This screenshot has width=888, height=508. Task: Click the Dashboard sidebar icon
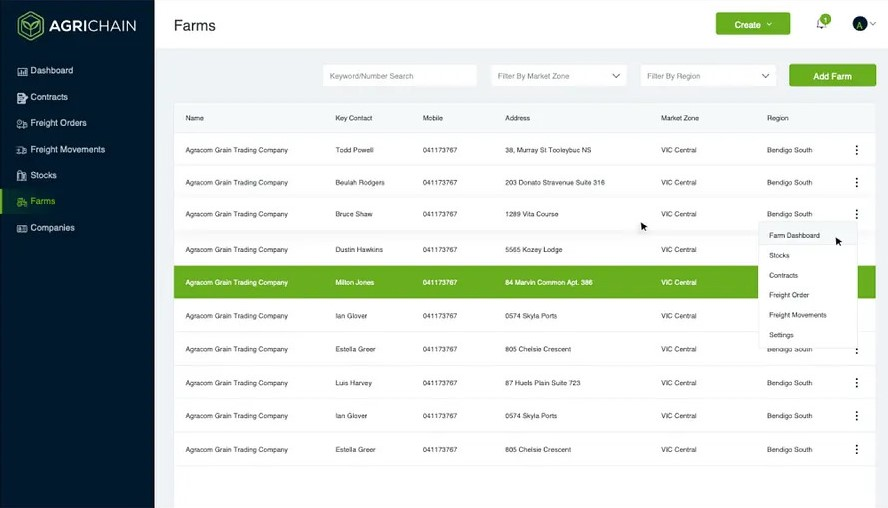coord(22,71)
